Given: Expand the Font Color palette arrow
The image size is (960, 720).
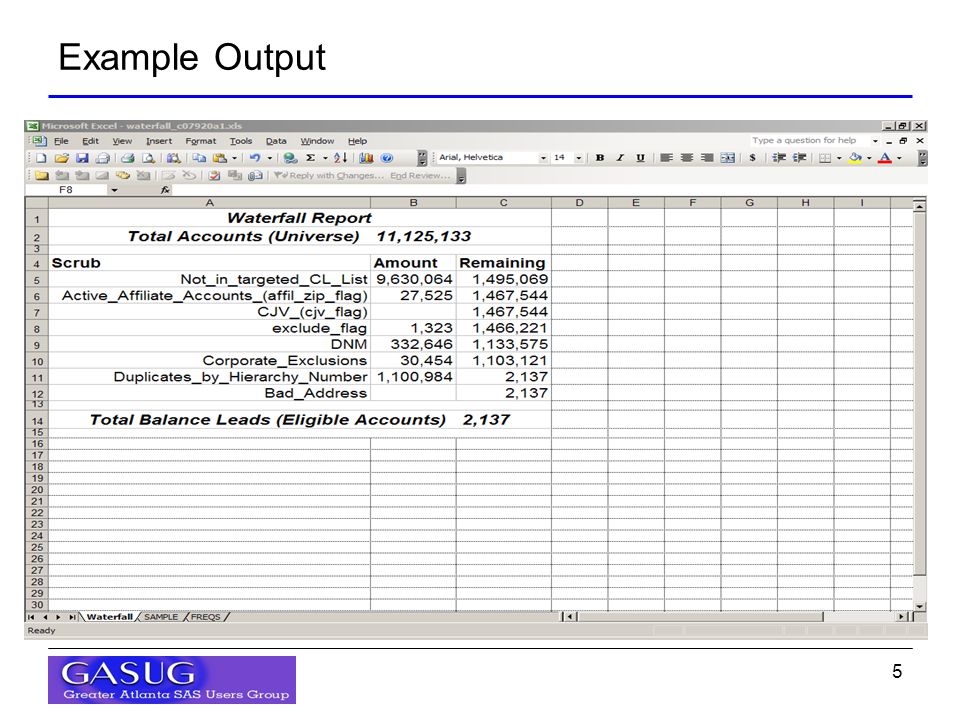Looking at the screenshot, I should (x=899, y=158).
